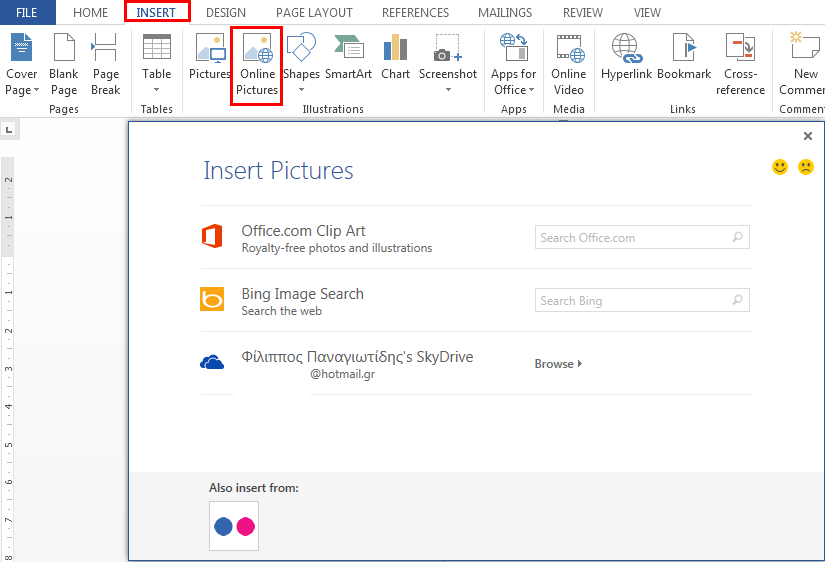This screenshot has height=562, width=825.
Task: Expand Apps for Office menu
Action: point(514,64)
